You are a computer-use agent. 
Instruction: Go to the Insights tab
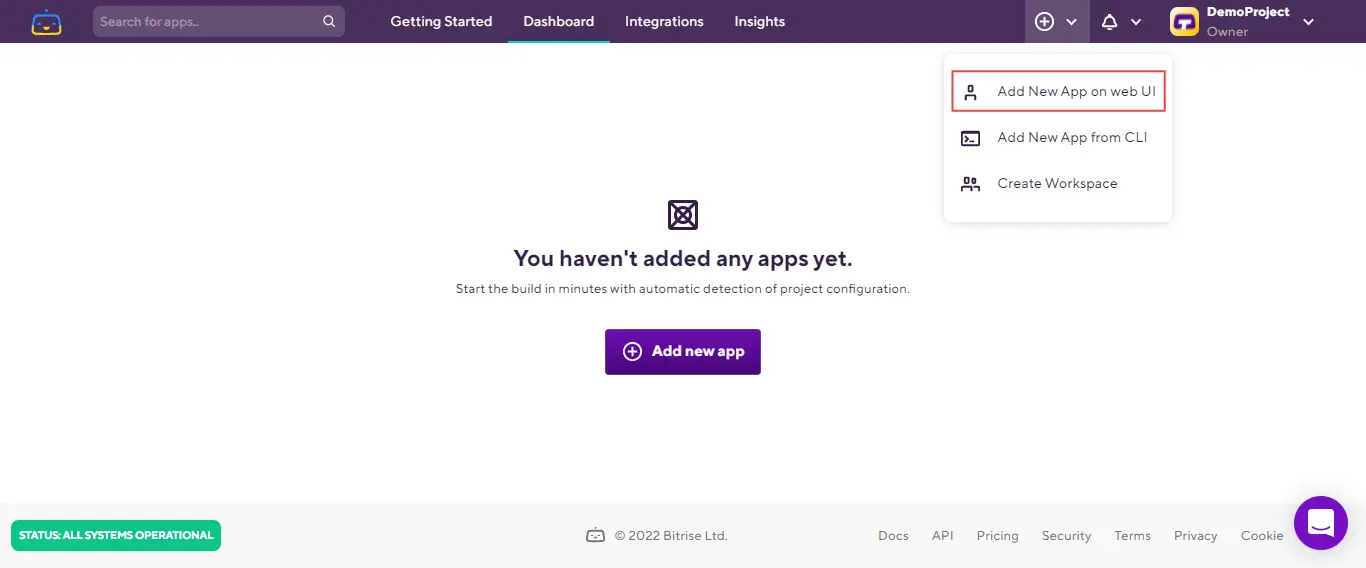759,21
